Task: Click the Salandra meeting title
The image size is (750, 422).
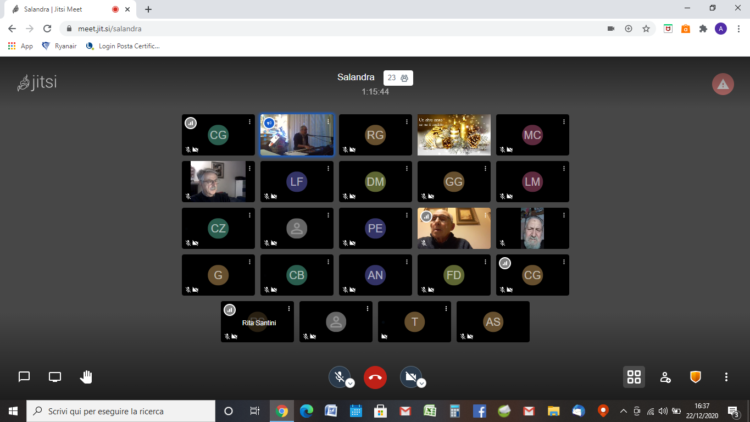Action: [355, 77]
